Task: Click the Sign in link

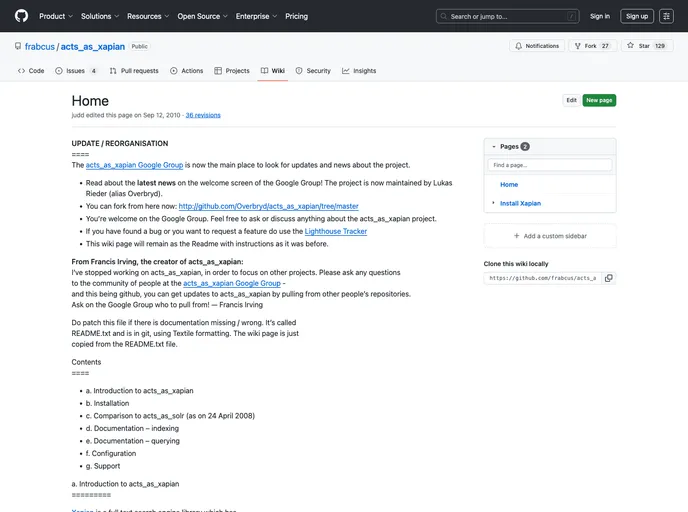Action: (599, 16)
